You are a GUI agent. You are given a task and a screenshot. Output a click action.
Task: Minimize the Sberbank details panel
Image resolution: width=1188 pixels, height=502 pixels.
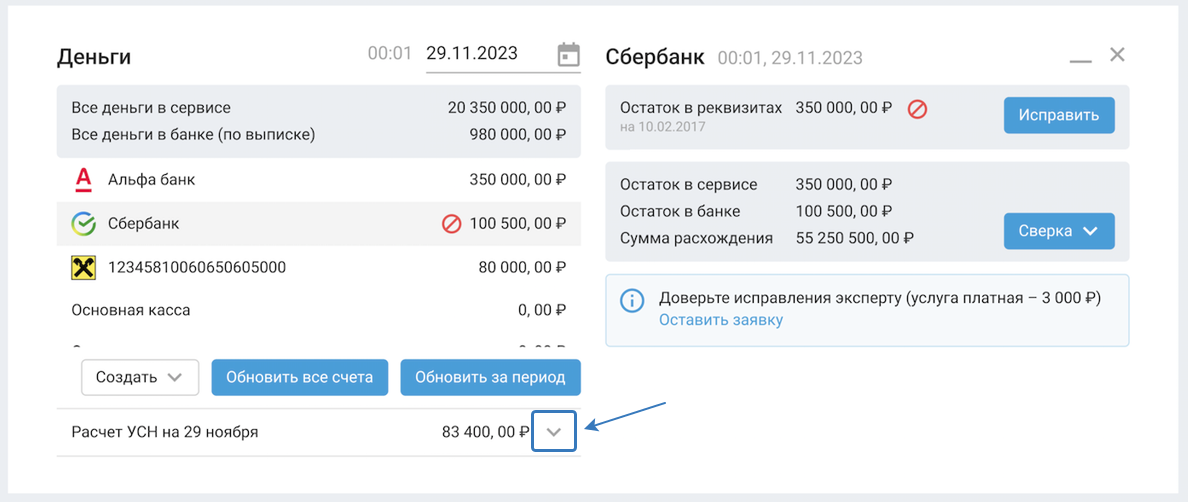click(1080, 59)
